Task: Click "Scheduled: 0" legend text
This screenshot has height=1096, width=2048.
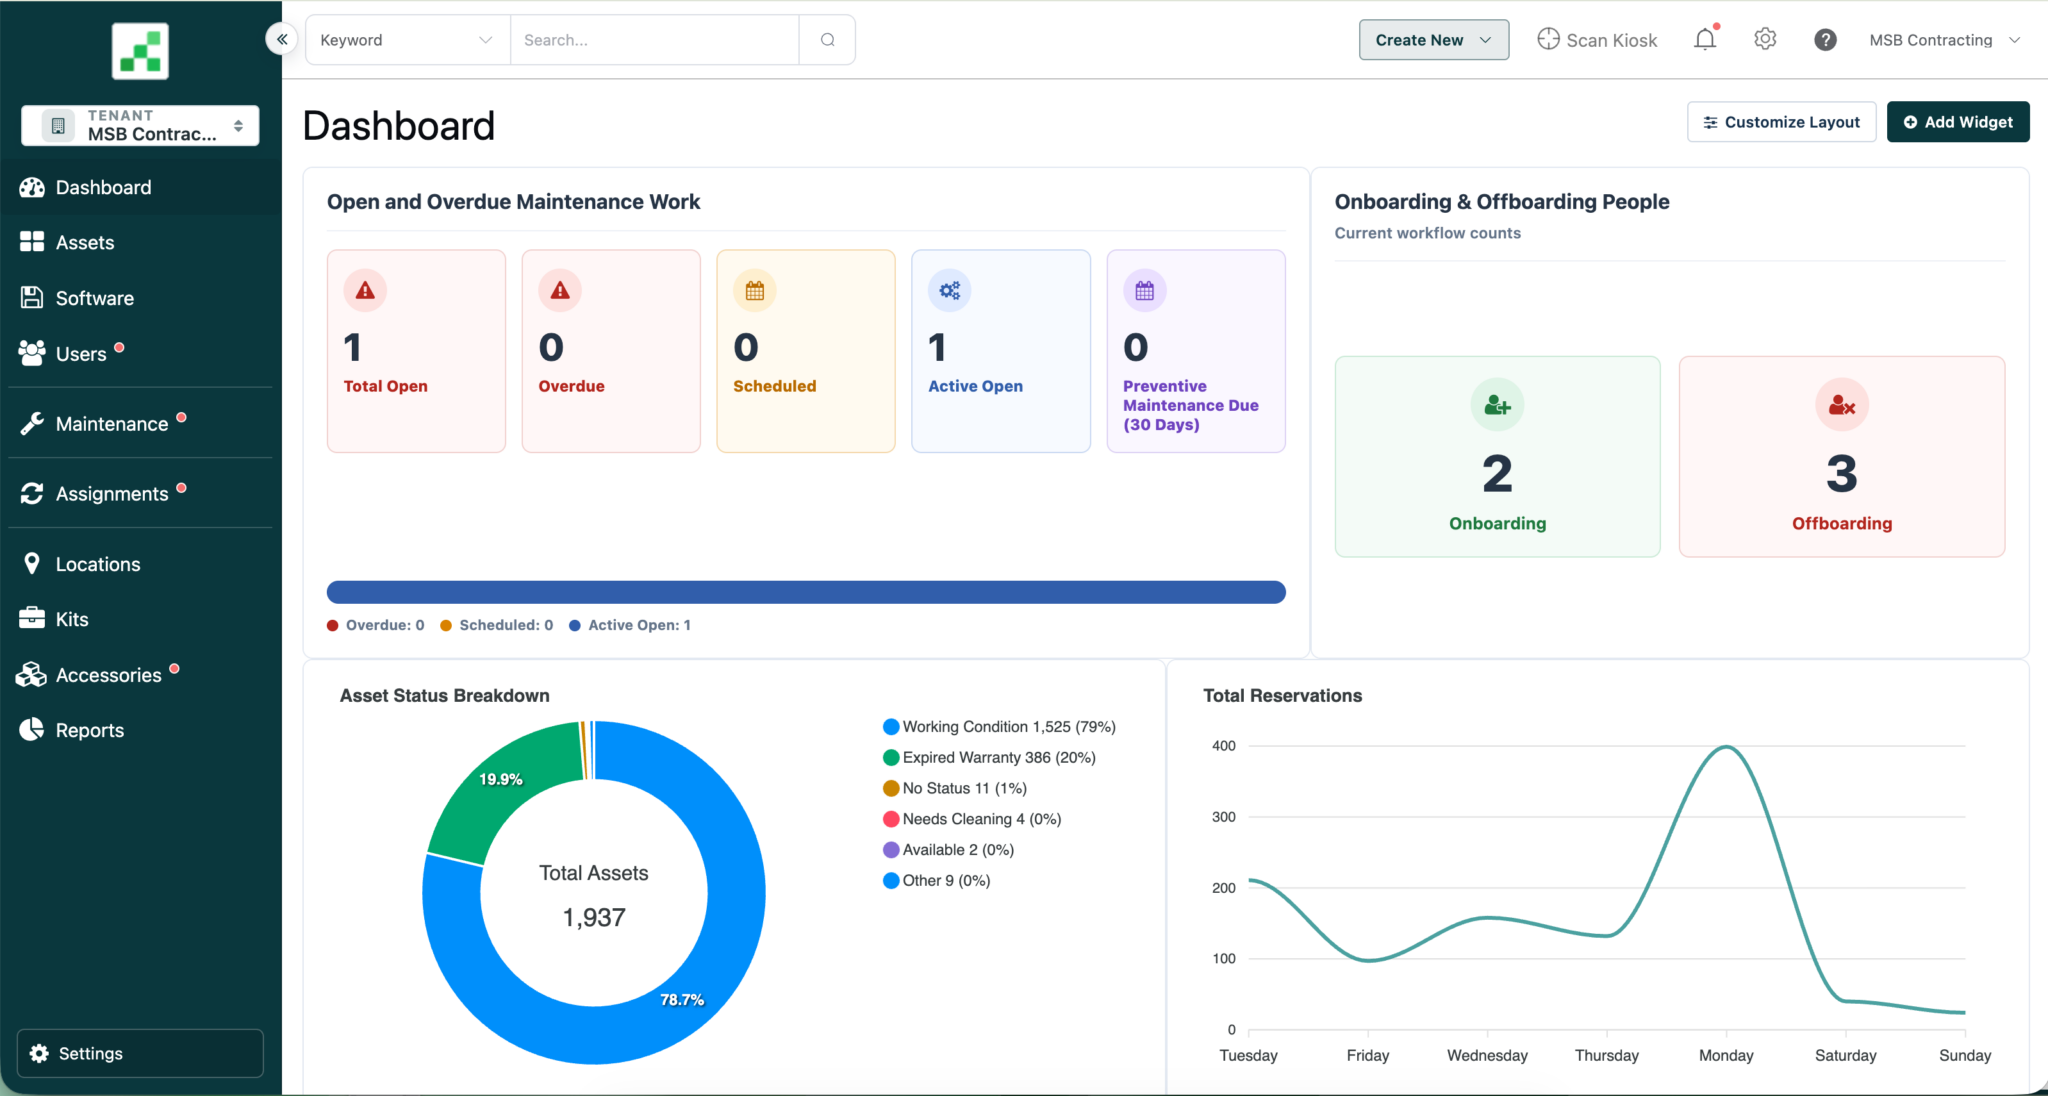Action: coord(506,625)
